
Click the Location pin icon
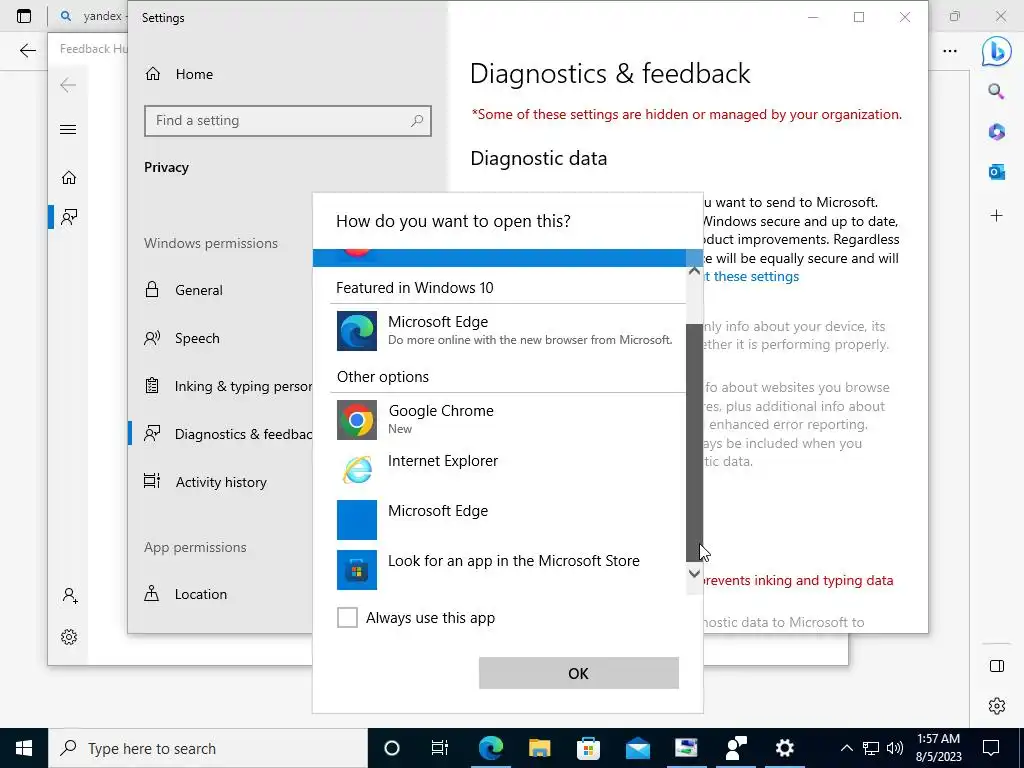[x=152, y=593]
